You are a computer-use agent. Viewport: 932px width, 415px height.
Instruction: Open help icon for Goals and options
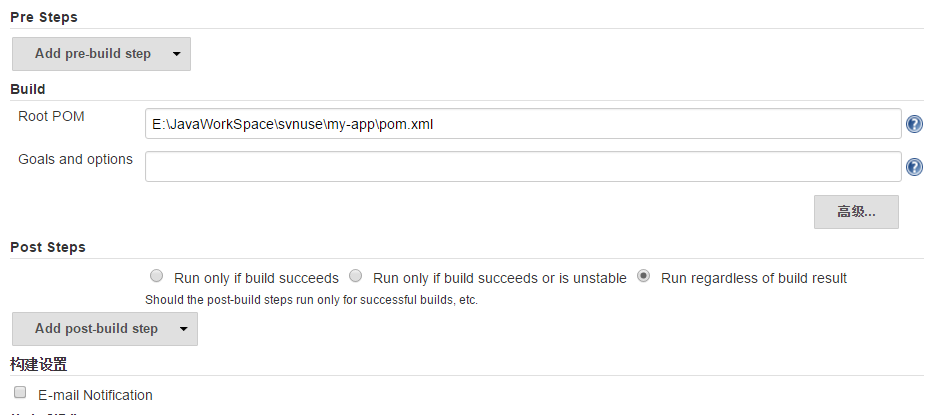[914, 167]
